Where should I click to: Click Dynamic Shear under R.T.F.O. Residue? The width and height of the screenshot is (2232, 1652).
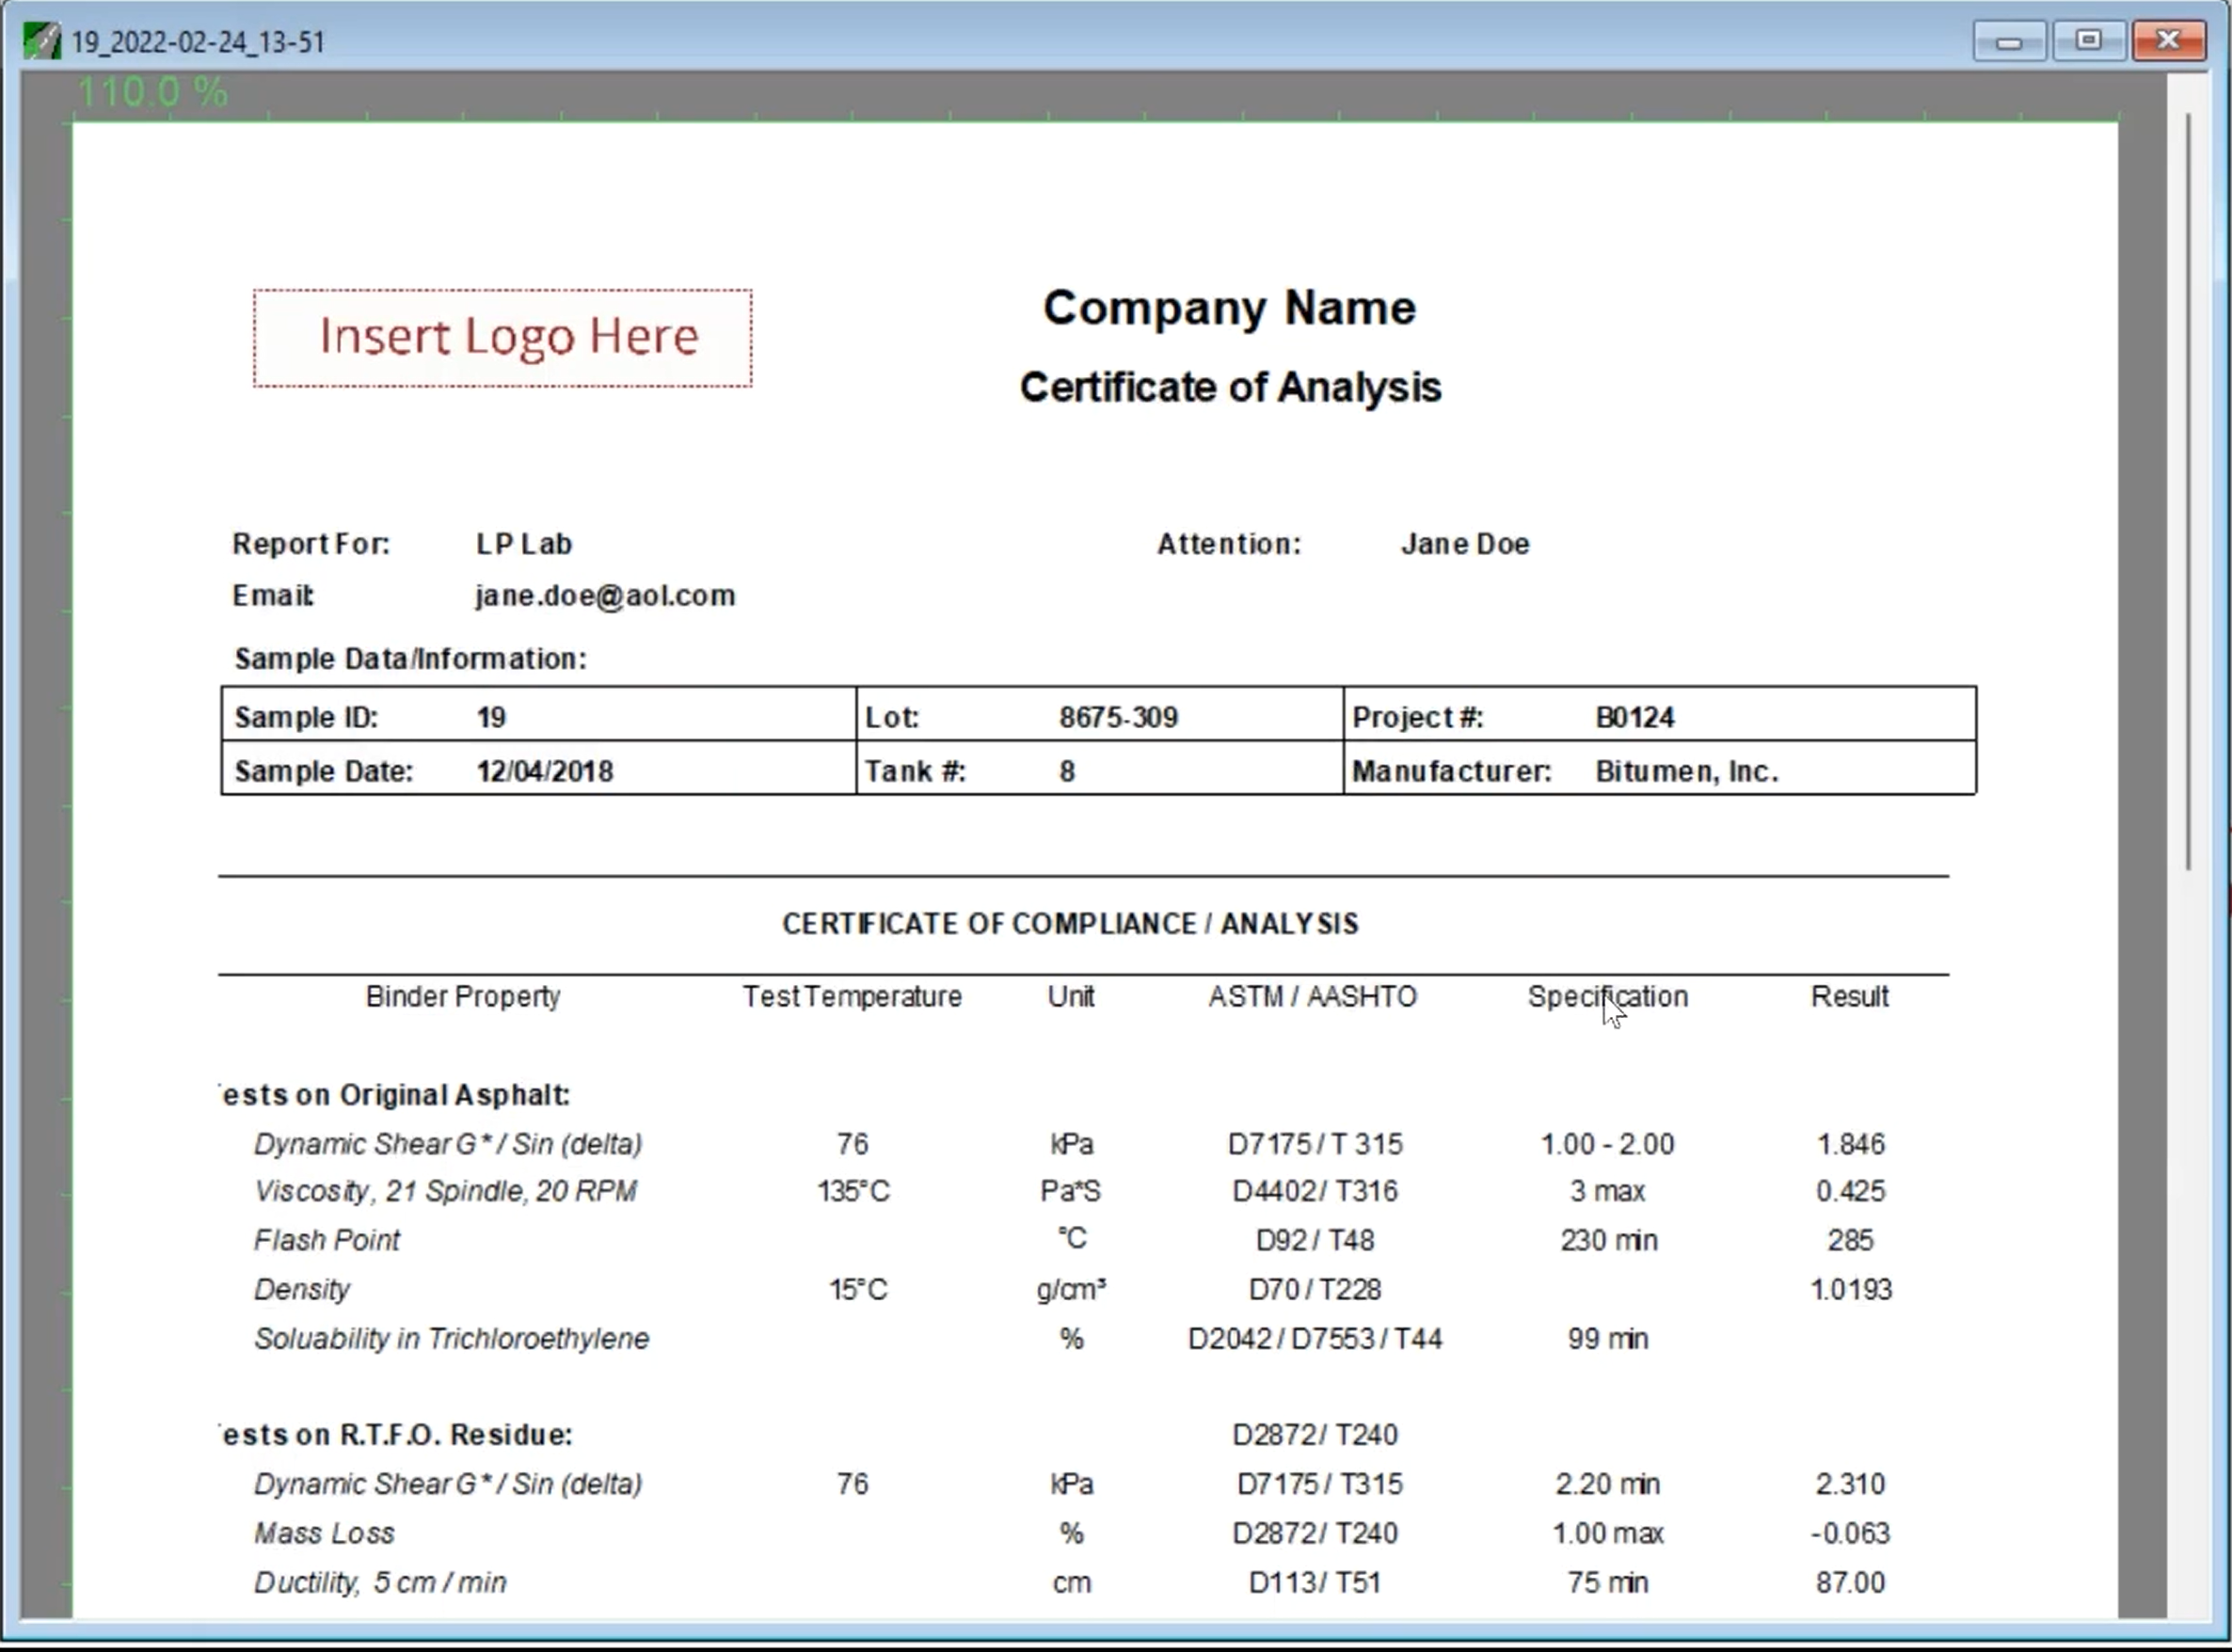click(448, 1484)
